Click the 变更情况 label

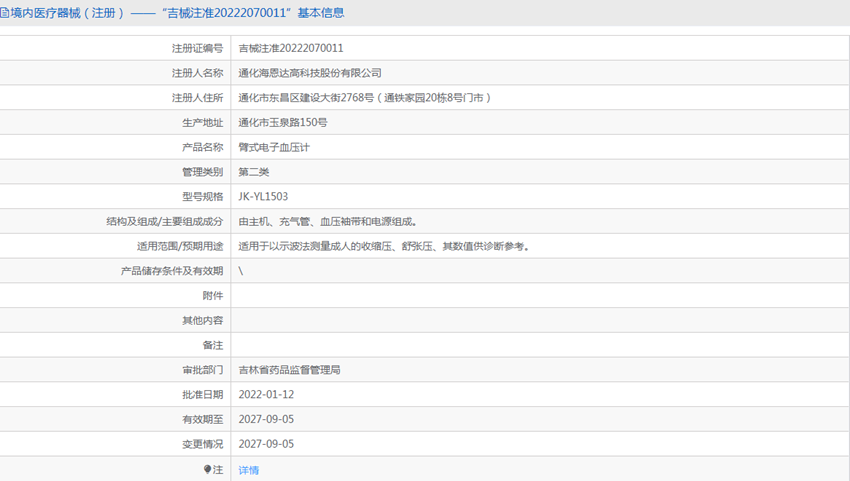[203, 444]
